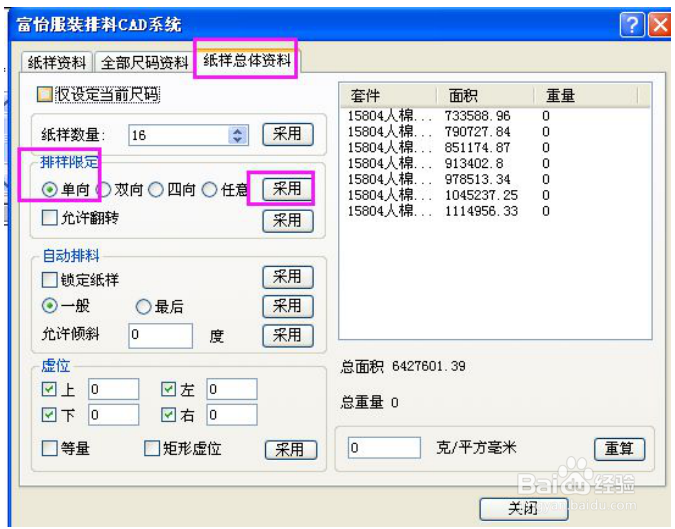The height and width of the screenshot is (529, 675).
Task: Select the row with area 1114956.33
Action: [495, 211]
